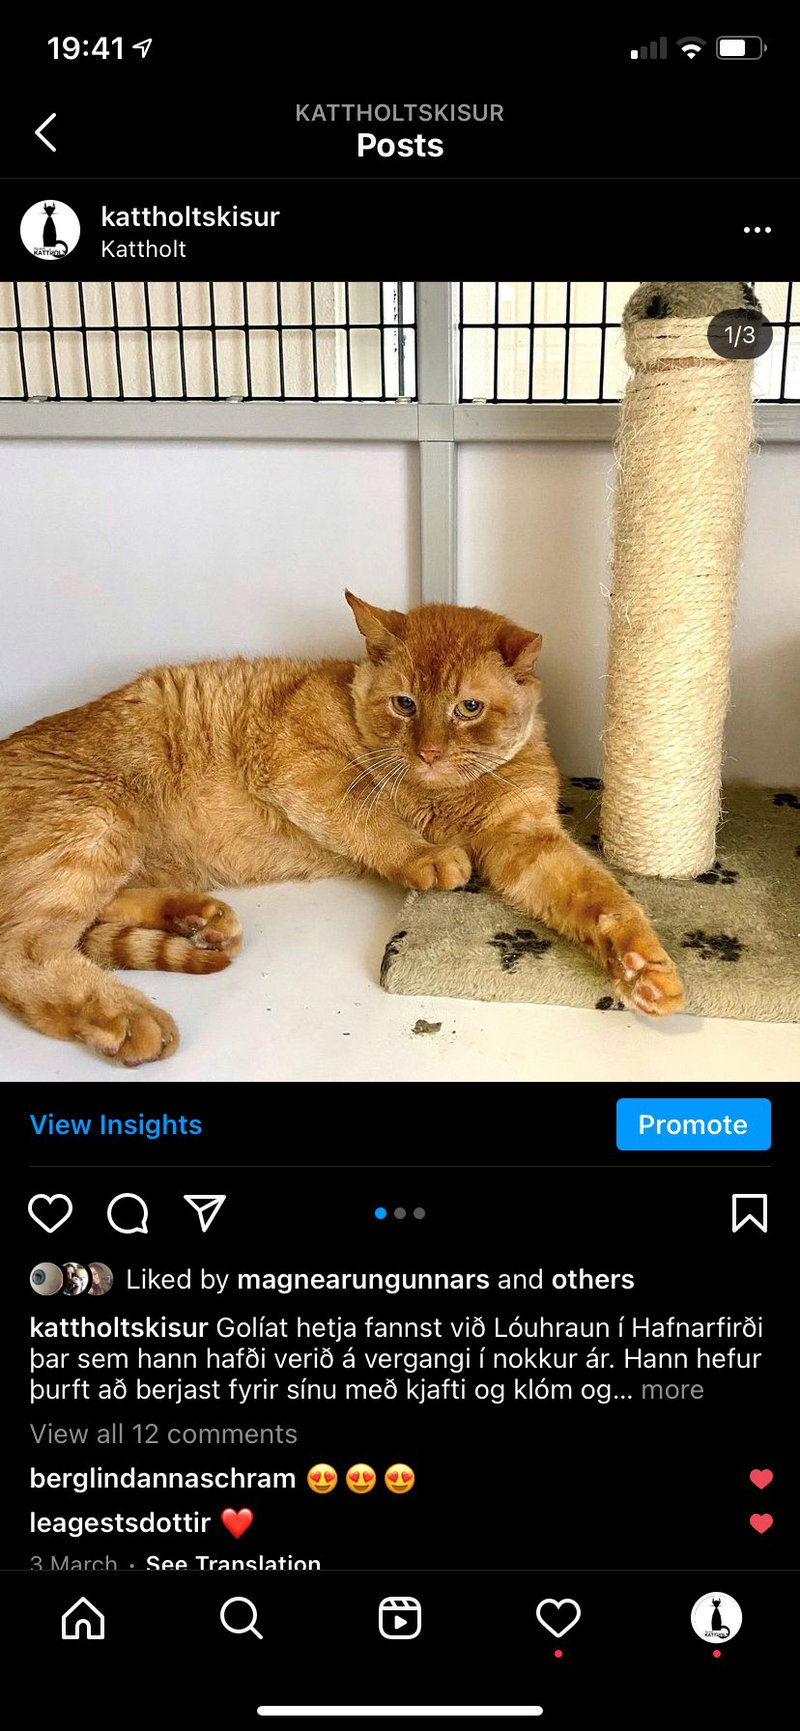
Task: Open Search tab in bottom bar
Action: [x=241, y=1617]
